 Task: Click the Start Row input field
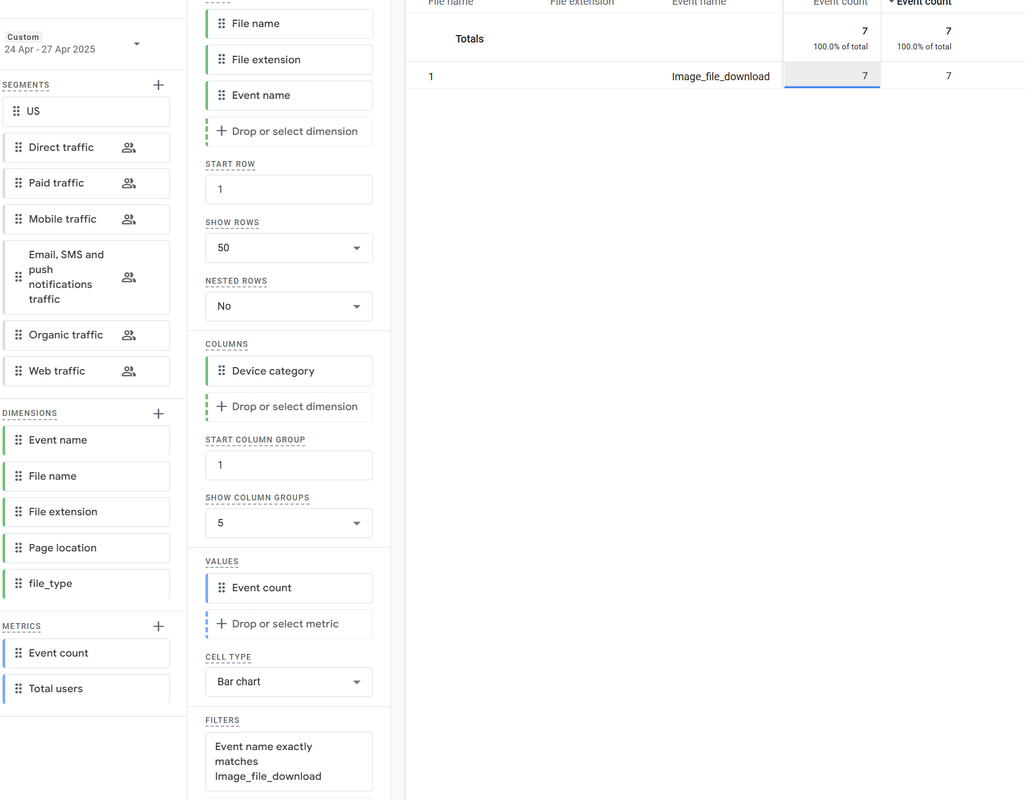coord(289,190)
